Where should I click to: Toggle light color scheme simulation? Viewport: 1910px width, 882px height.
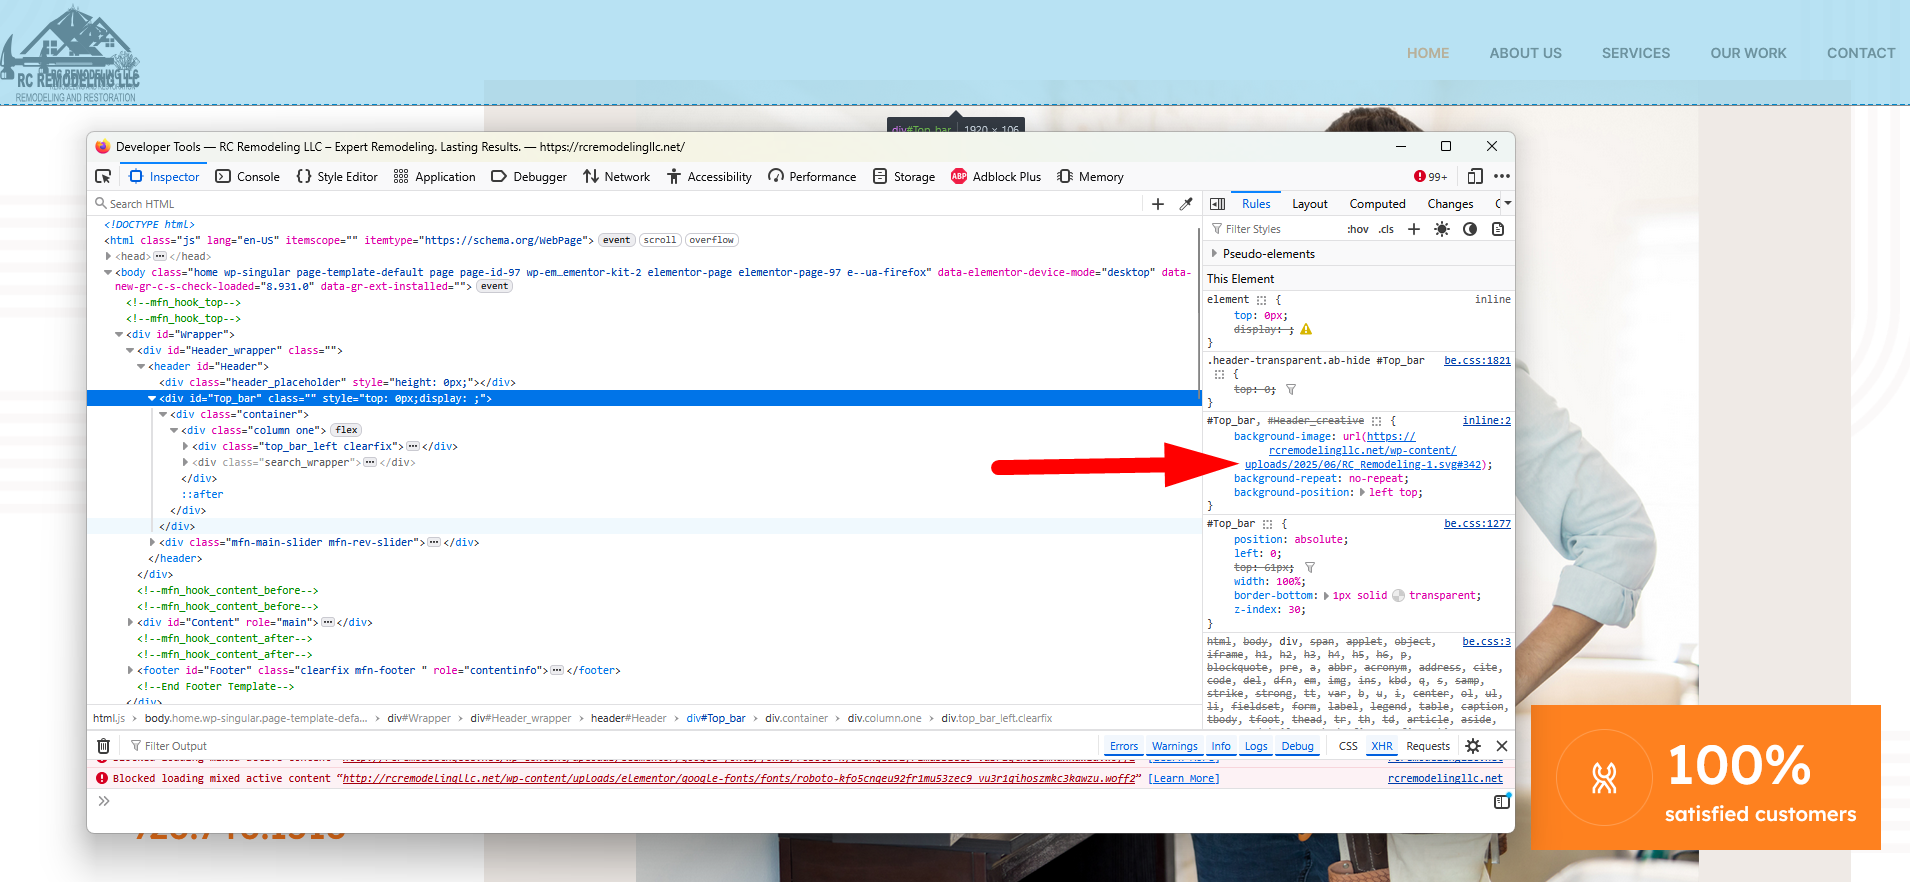click(1441, 229)
